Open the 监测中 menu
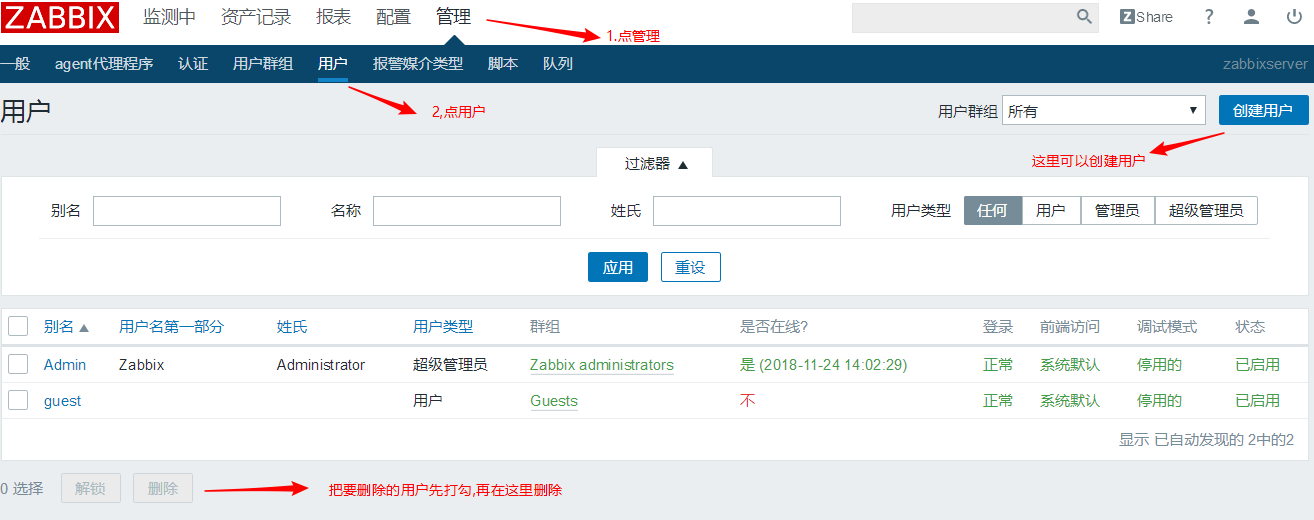Image resolution: width=1314 pixels, height=520 pixels. click(170, 17)
